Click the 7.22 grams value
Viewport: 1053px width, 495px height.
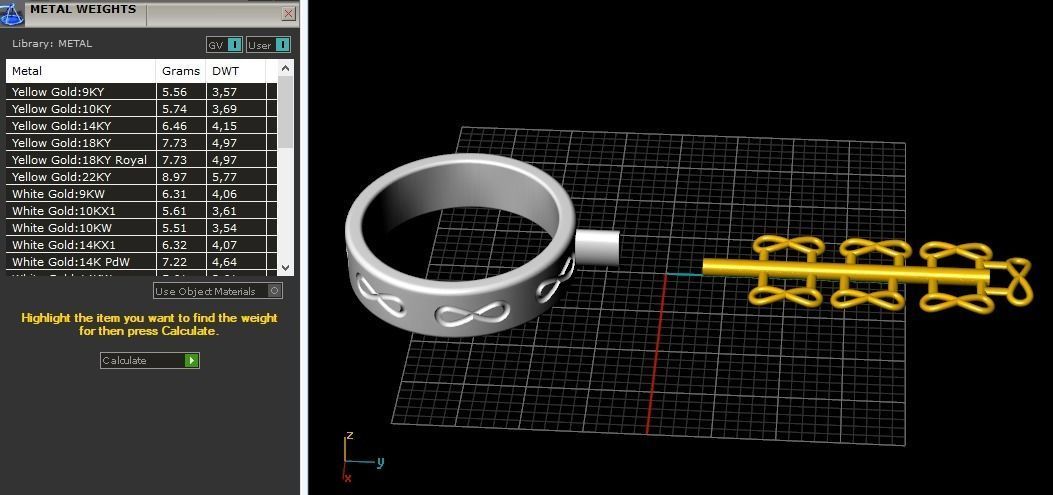pos(175,262)
